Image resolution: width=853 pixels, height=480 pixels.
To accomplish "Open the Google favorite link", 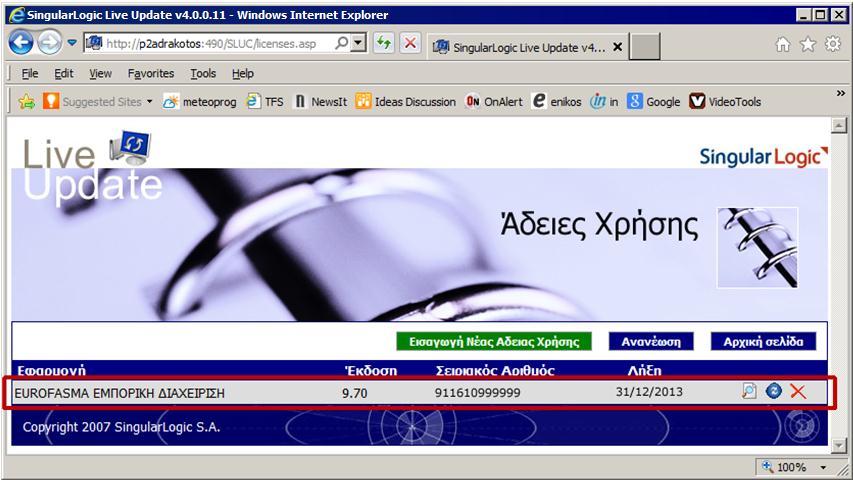I will pyautogui.click(x=653, y=102).
